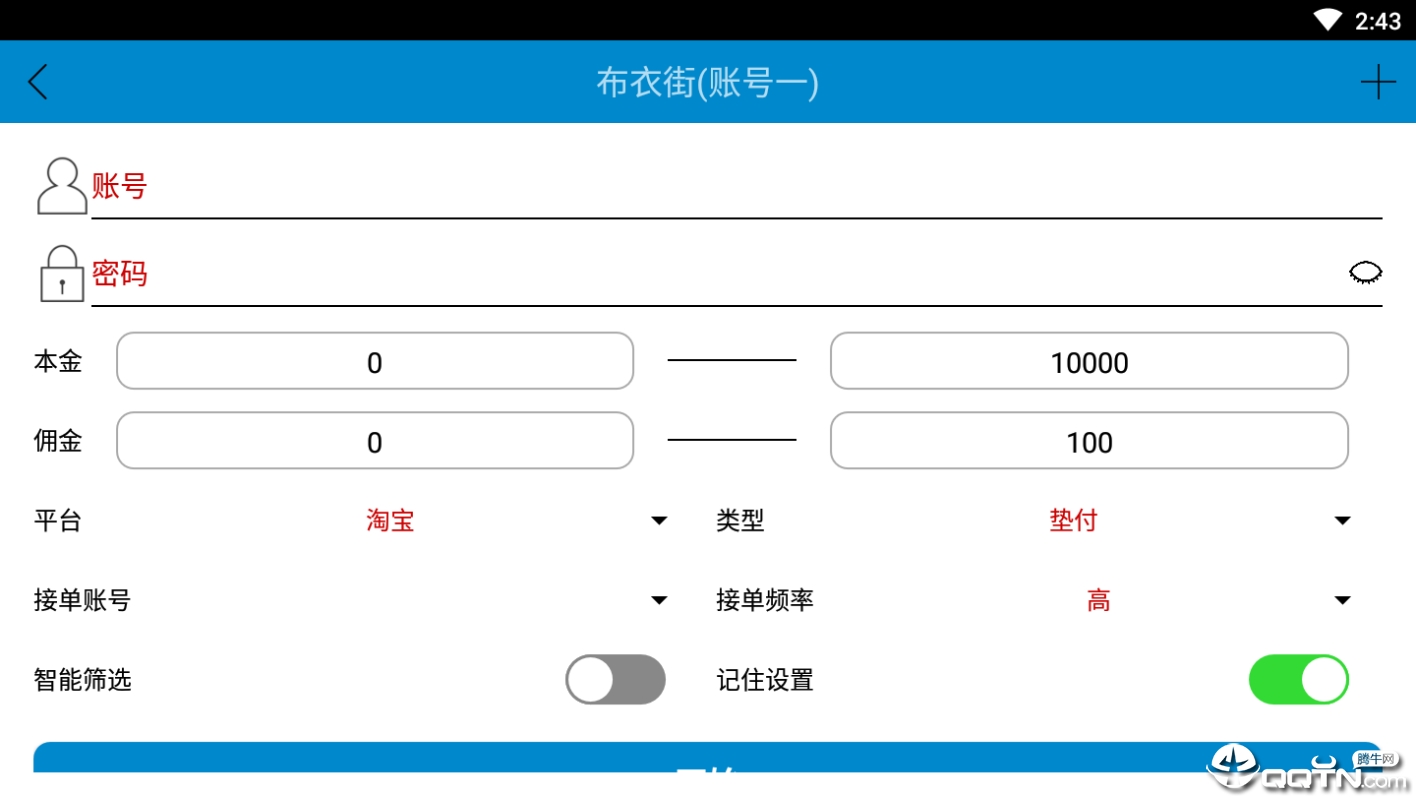The height and width of the screenshot is (797, 1416).
Task: Click the 本金 label
Action: (x=58, y=361)
